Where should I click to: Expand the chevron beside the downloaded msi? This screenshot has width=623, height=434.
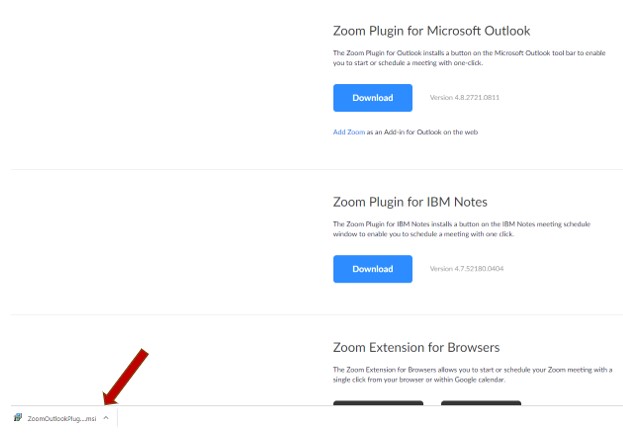click(x=106, y=418)
